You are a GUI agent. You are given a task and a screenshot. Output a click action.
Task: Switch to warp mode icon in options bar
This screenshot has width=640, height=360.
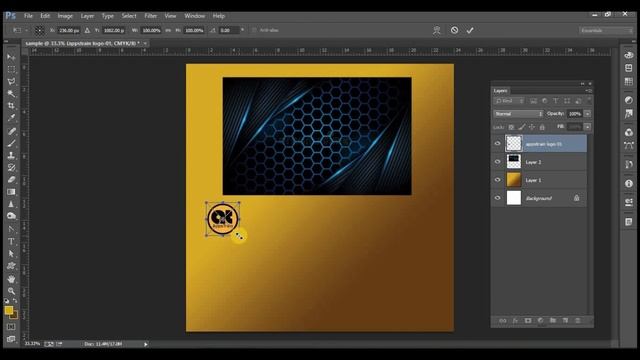[437, 30]
